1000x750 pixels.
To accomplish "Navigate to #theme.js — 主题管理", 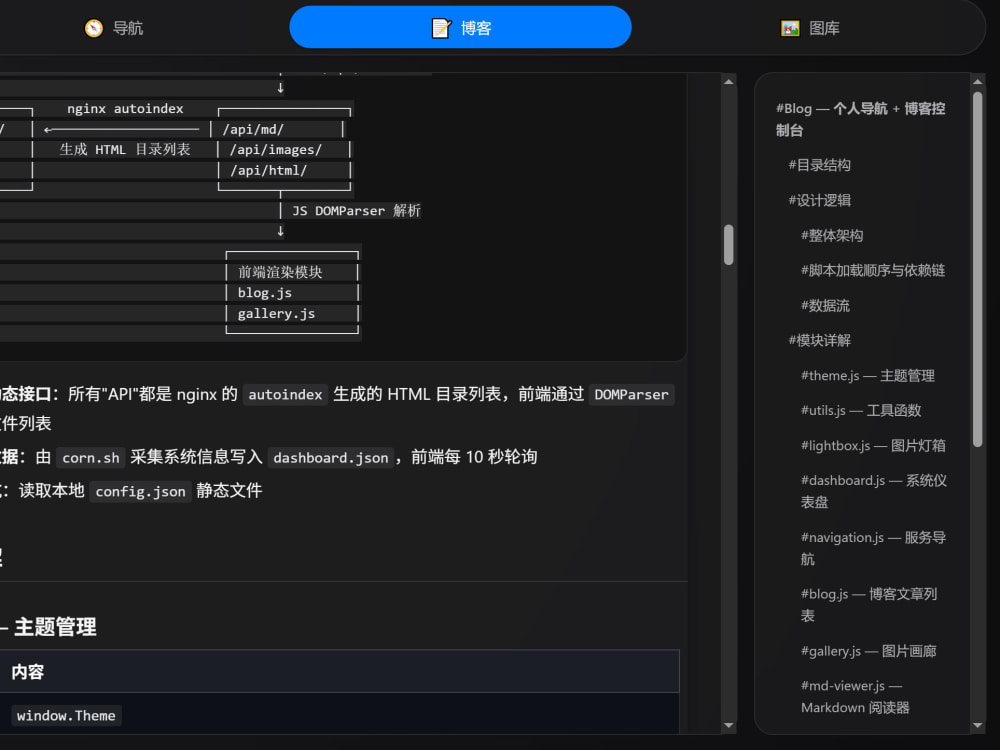I will 867,376.
